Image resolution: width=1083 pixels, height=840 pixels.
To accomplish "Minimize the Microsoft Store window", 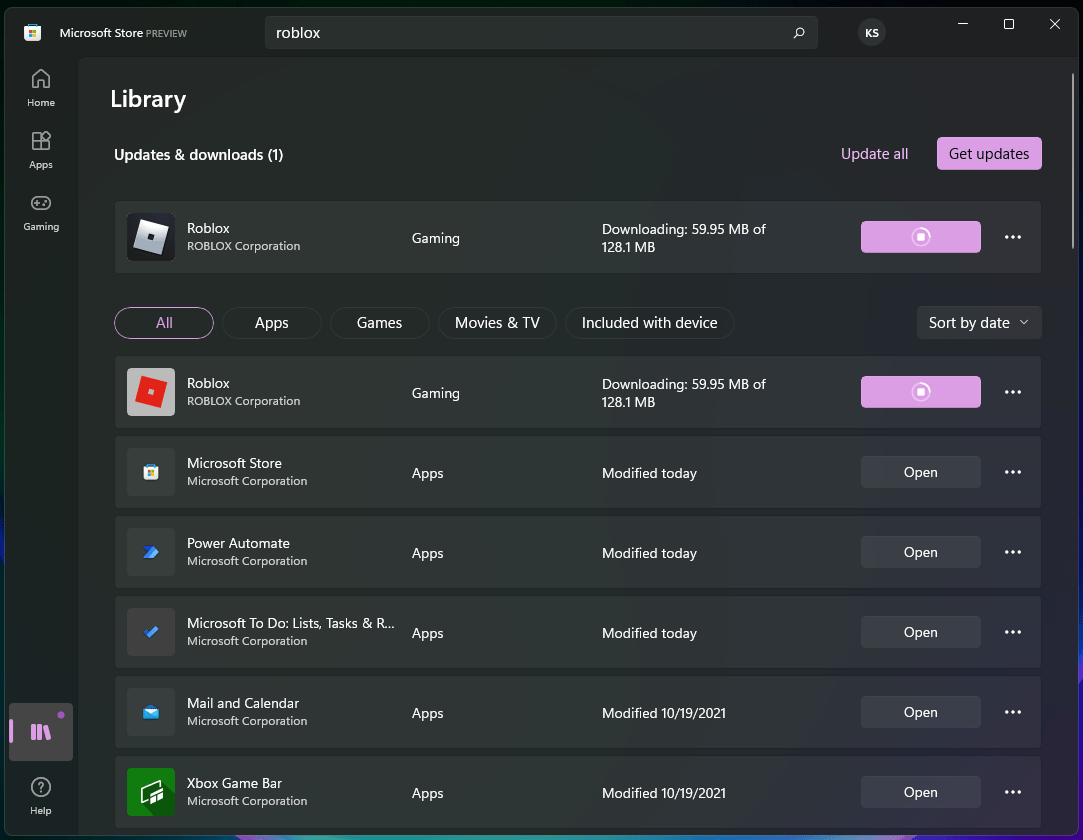I will (963, 24).
